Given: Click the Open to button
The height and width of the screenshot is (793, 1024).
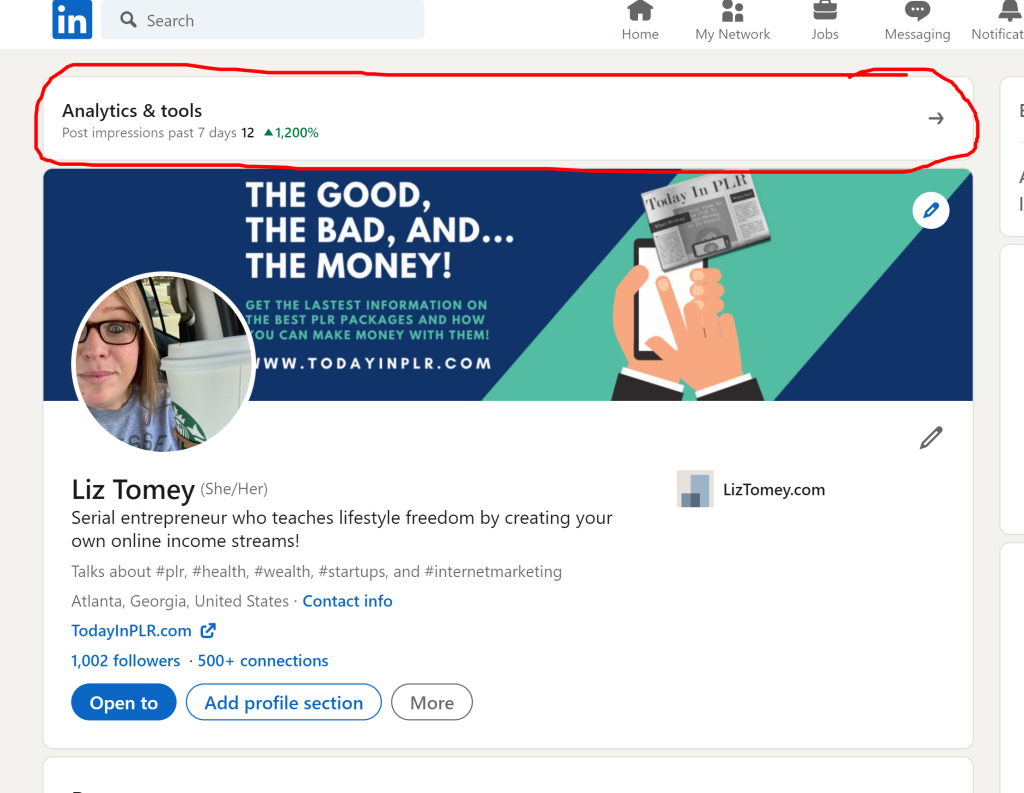Looking at the screenshot, I should coord(123,702).
